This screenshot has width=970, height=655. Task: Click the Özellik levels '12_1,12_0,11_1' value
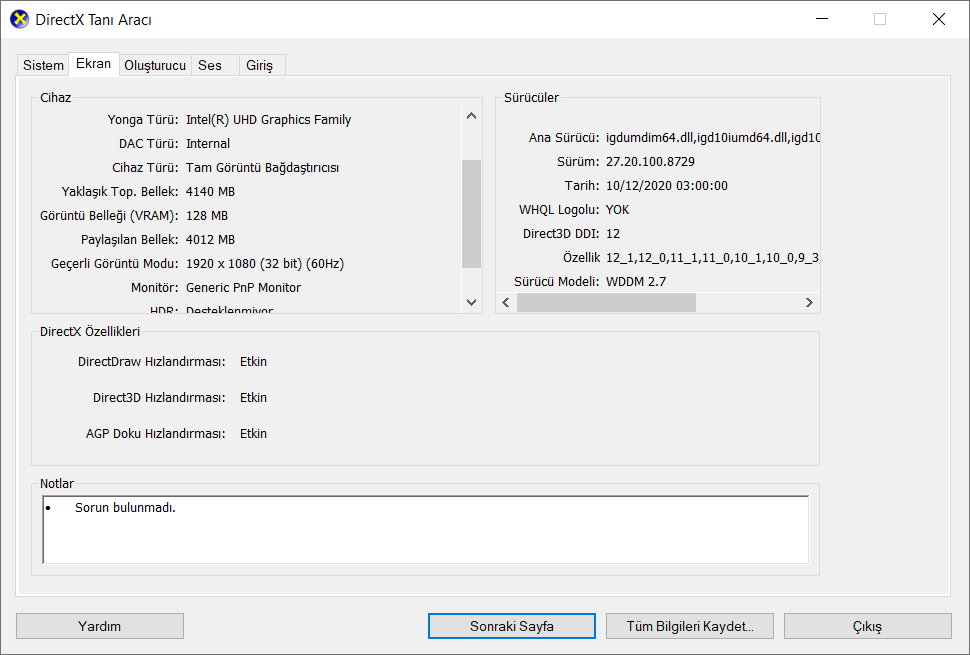tap(713, 257)
